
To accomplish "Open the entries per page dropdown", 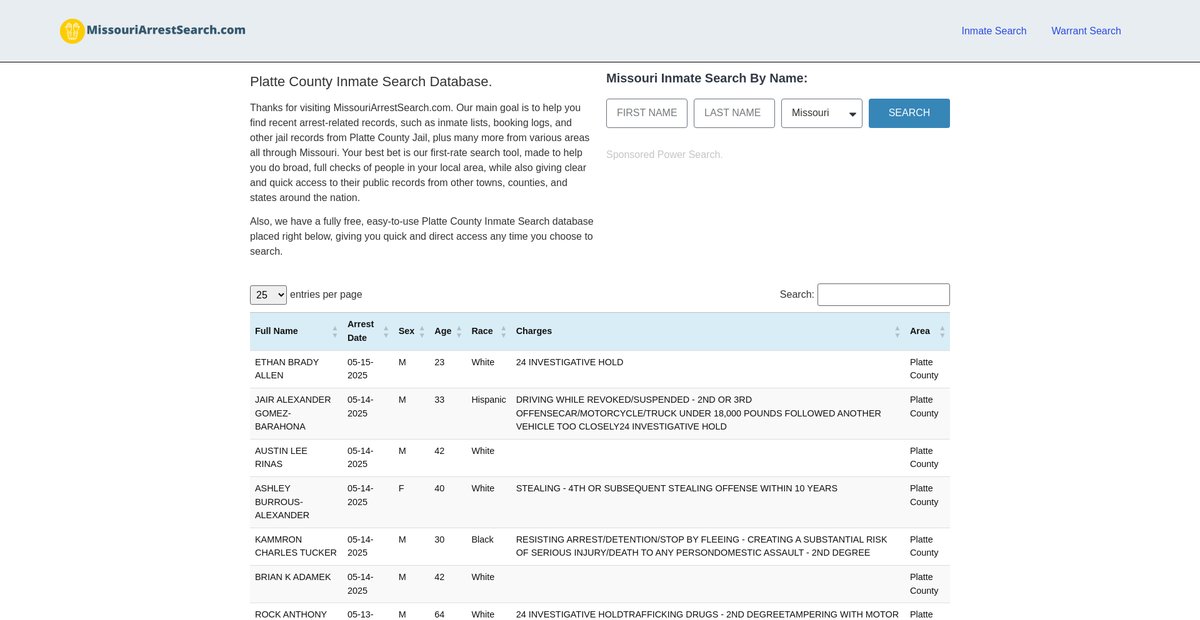I will 268,295.
